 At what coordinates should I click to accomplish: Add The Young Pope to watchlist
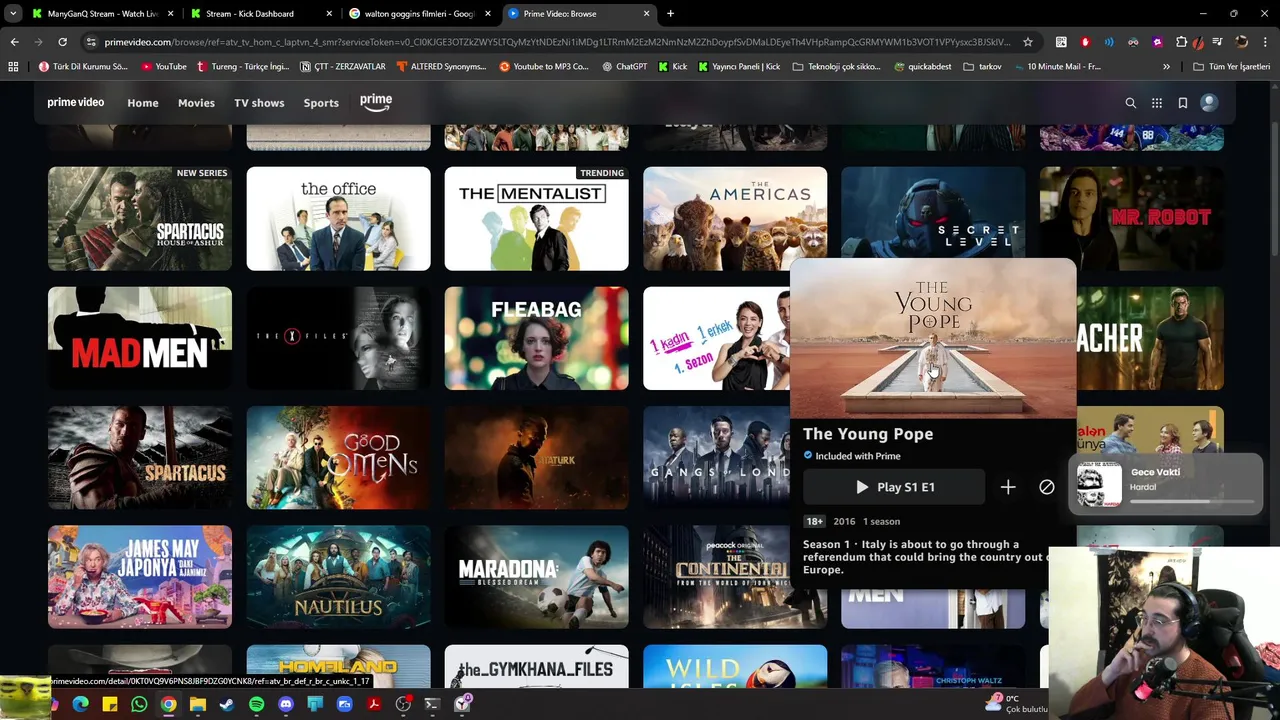pyautogui.click(x=1008, y=487)
